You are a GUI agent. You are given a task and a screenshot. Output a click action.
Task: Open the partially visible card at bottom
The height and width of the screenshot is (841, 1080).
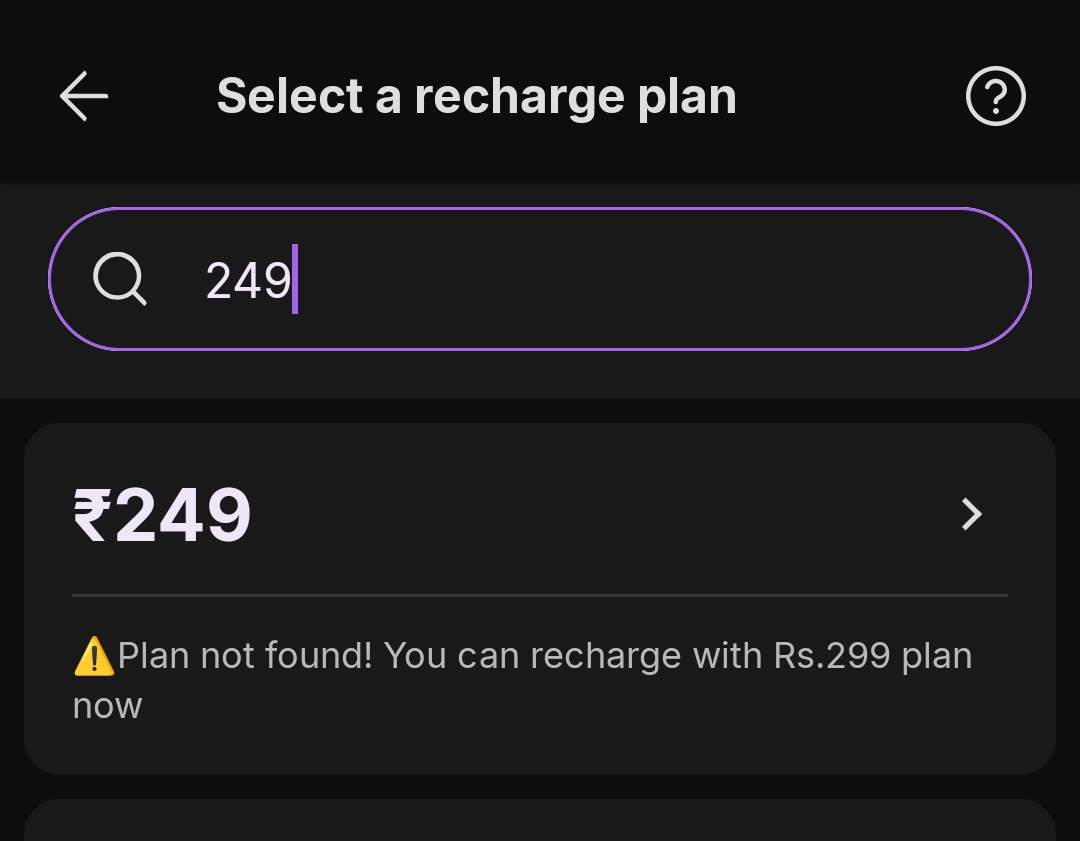(540, 822)
